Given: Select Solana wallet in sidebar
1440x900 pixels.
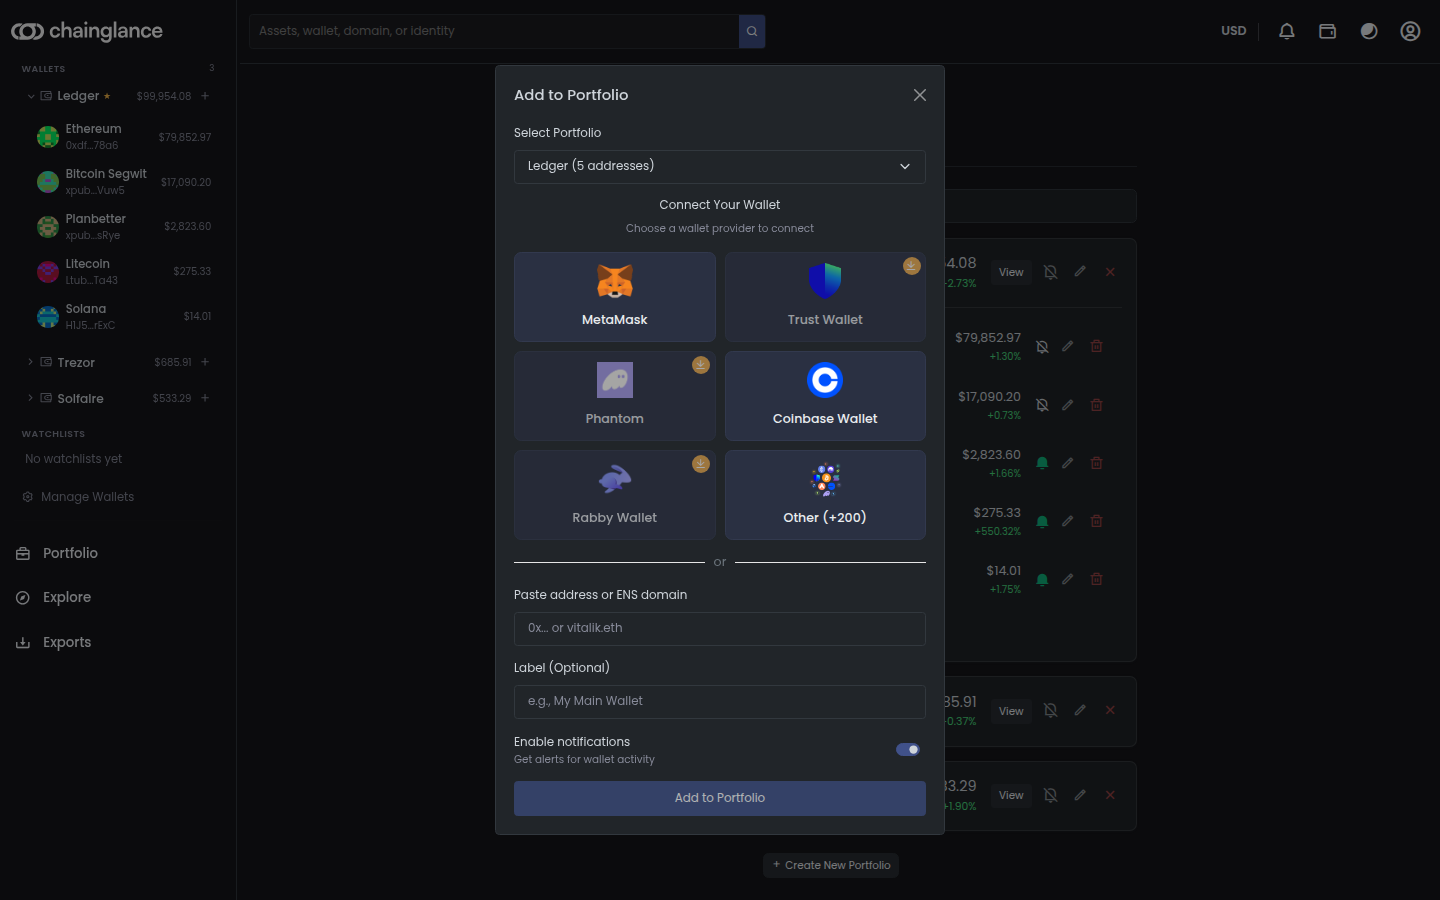Looking at the screenshot, I should [123, 317].
